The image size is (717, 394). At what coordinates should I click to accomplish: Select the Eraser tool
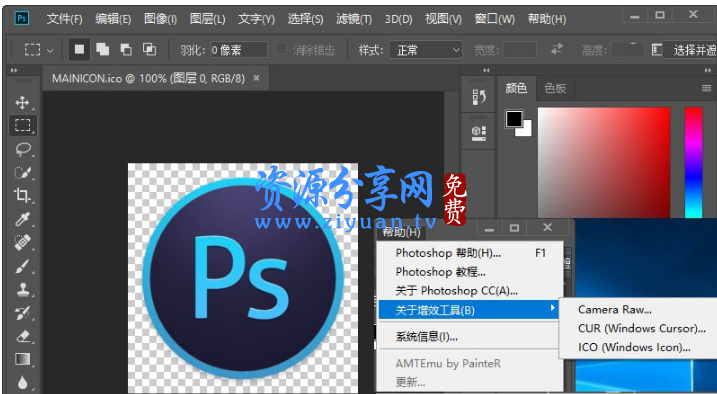tap(22, 337)
